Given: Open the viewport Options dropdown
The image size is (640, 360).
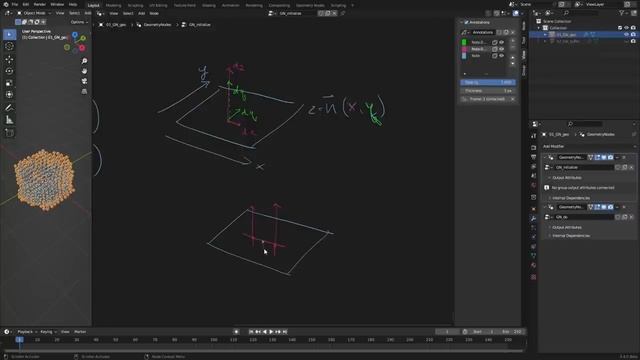Looking at the screenshot, I should click(79, 22).
